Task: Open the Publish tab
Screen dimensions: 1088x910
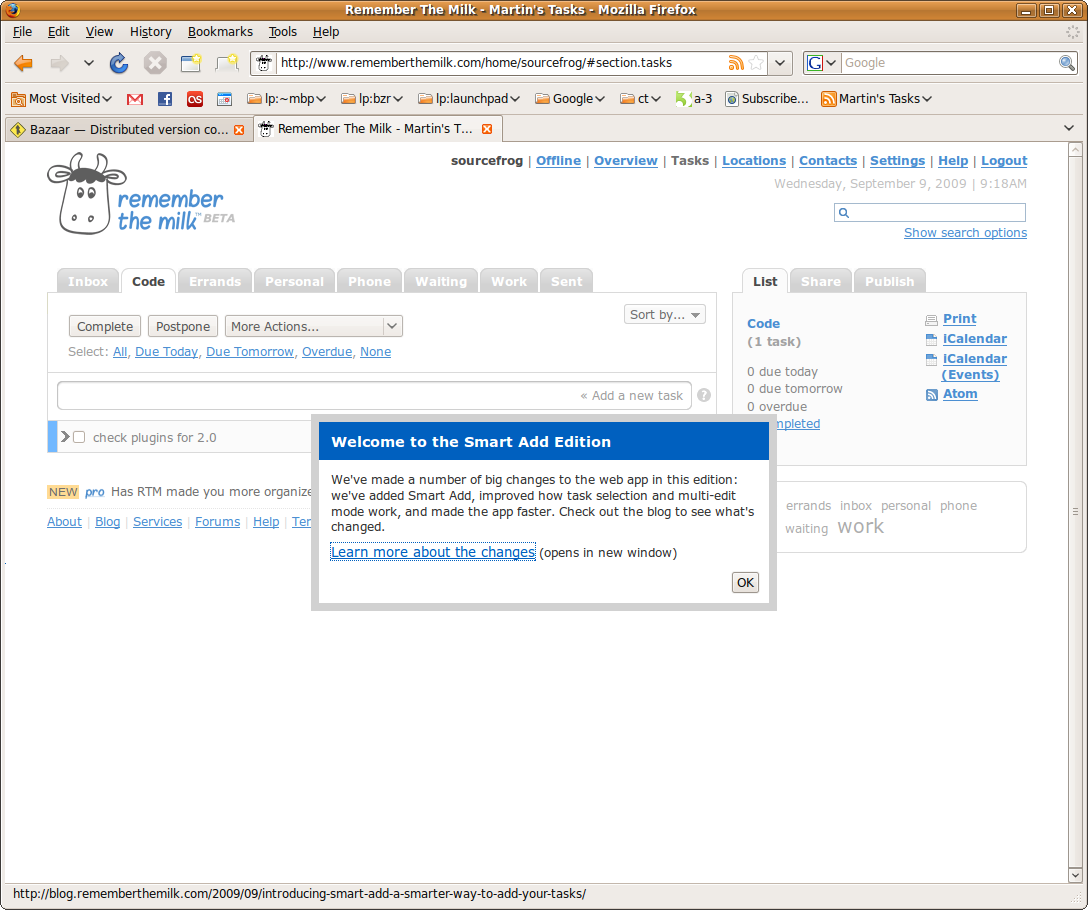Action: tap(890, 281)
